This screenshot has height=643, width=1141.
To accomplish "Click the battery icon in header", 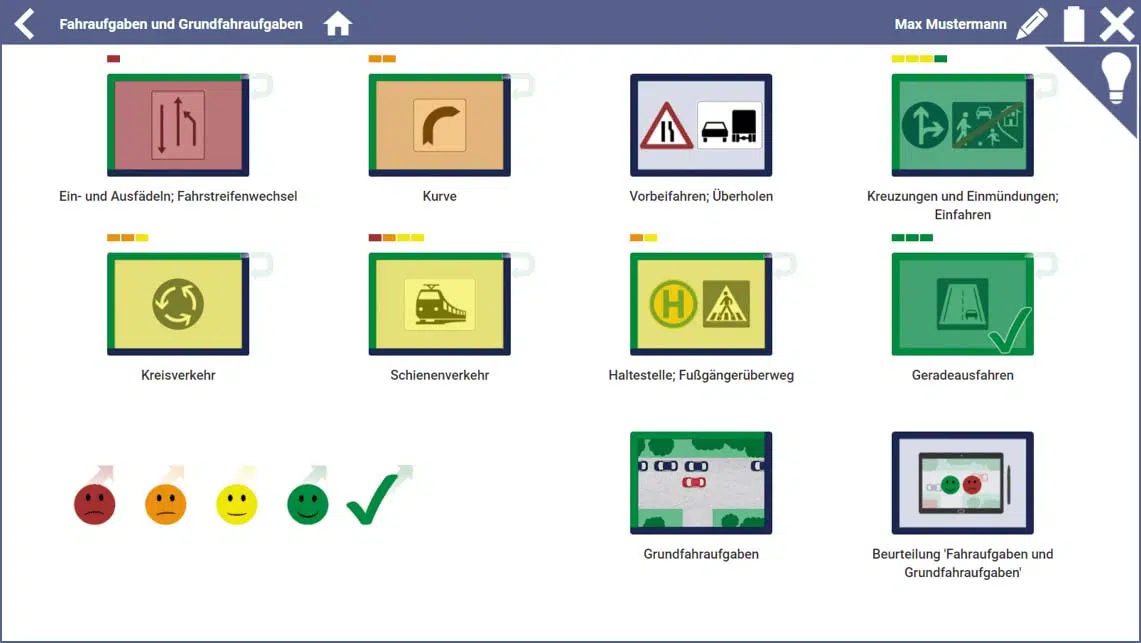I will click(1073, 23).
